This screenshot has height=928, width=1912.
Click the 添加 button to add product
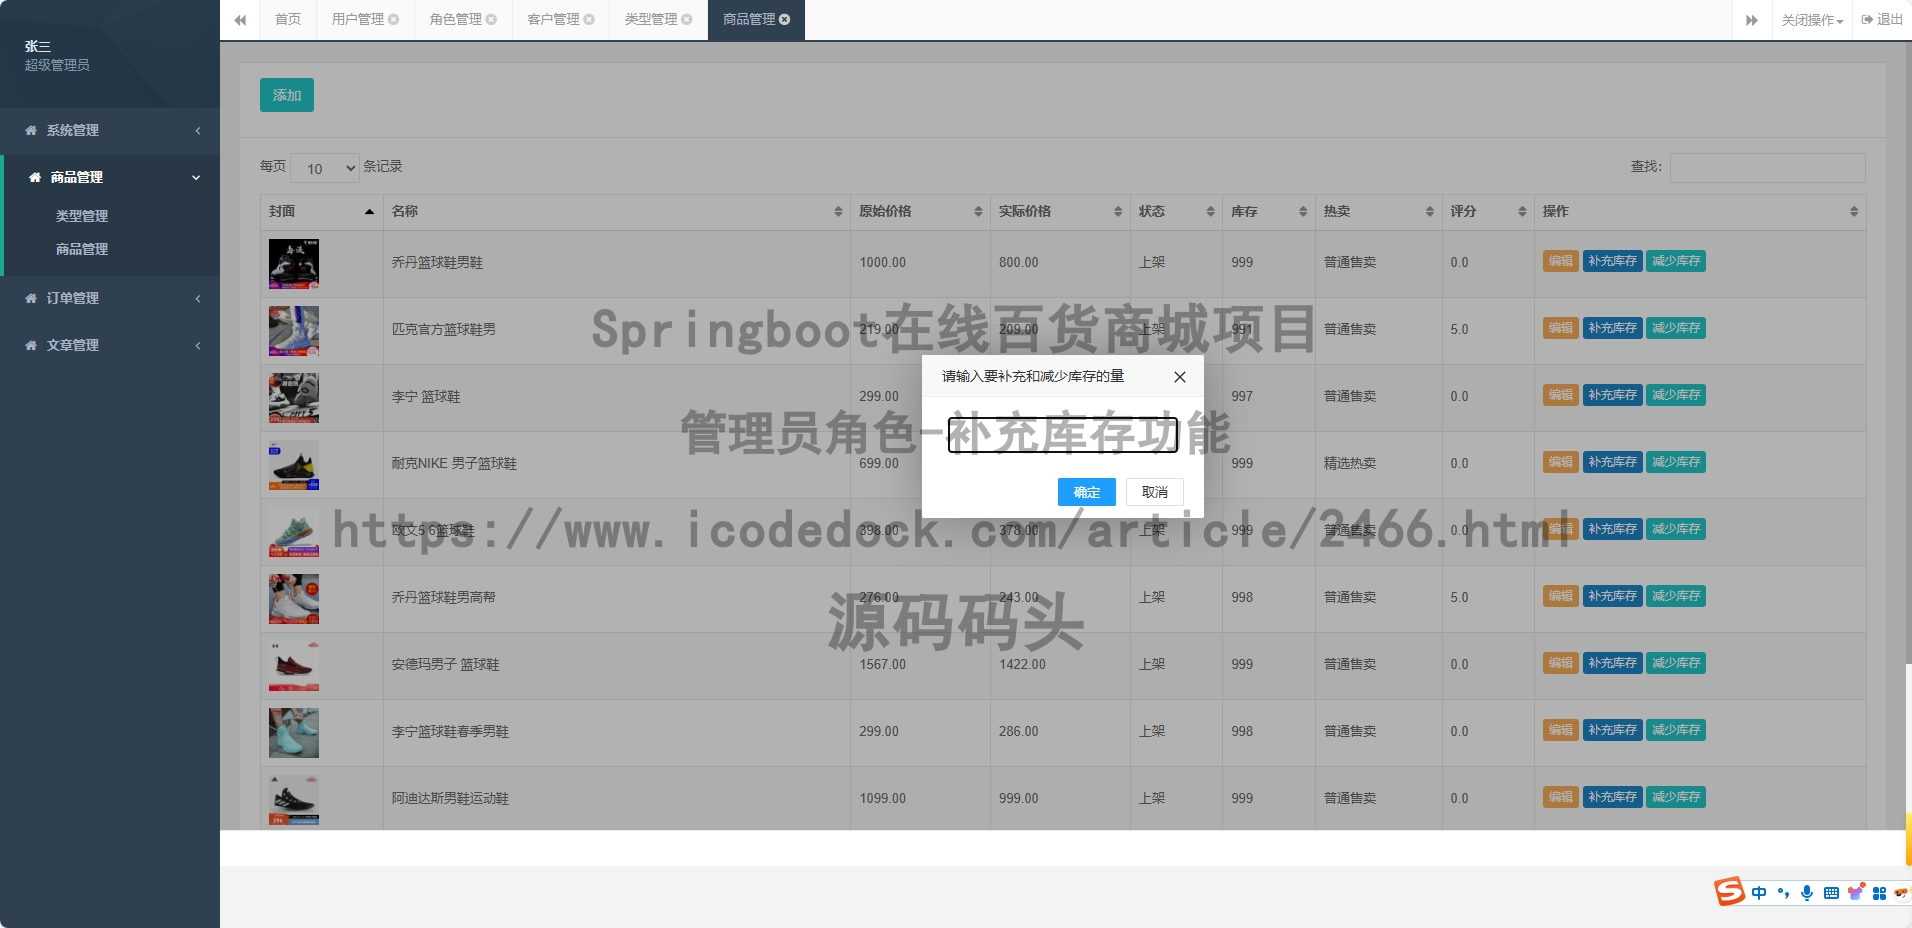coord(287,95)
